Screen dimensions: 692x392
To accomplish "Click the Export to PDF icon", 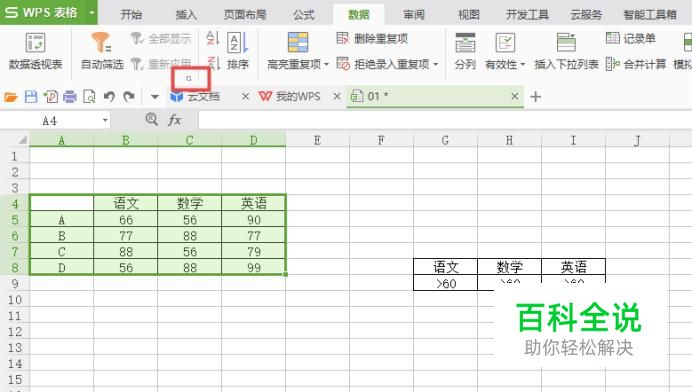I will 51,97.
